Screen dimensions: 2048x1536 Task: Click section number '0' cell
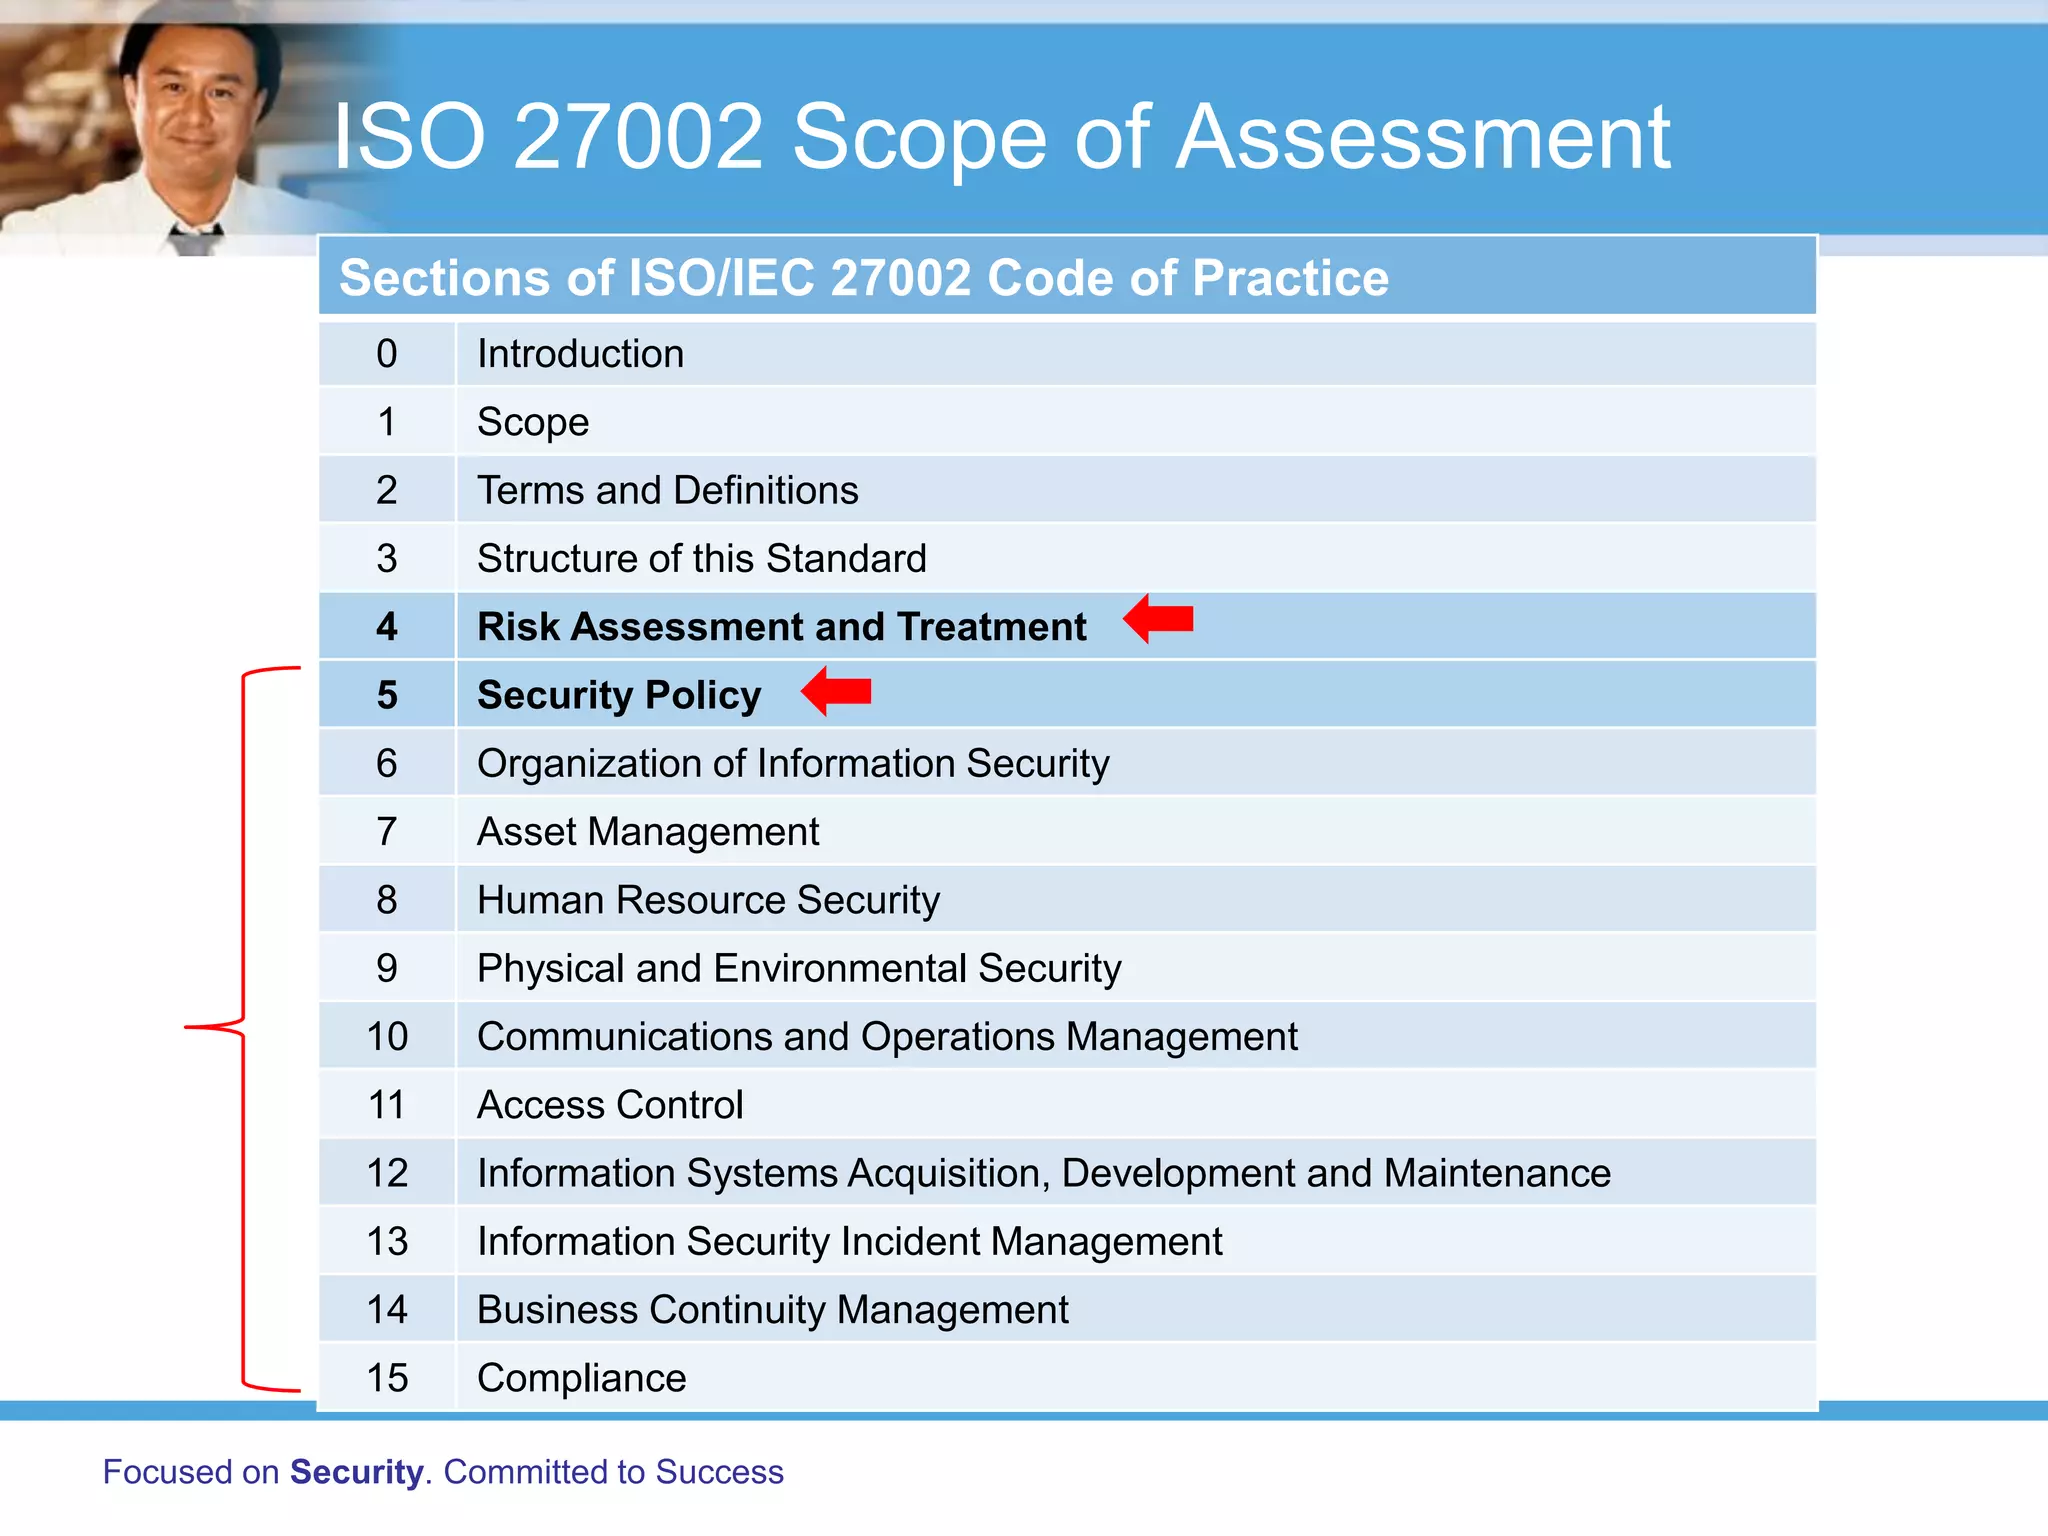point(387,354)
